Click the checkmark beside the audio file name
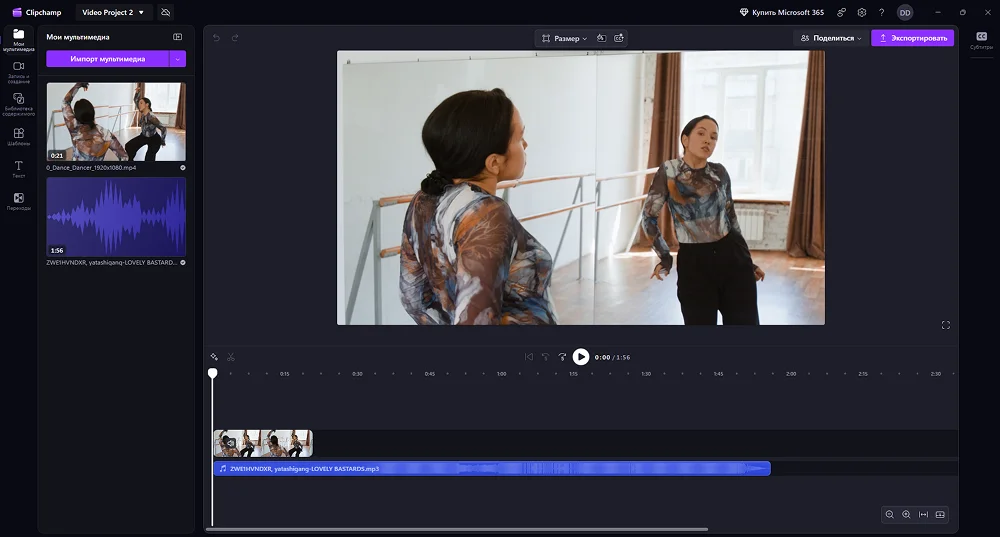Screen dimensions: 1000x537 pyautogui.click(x=183, y=263)
